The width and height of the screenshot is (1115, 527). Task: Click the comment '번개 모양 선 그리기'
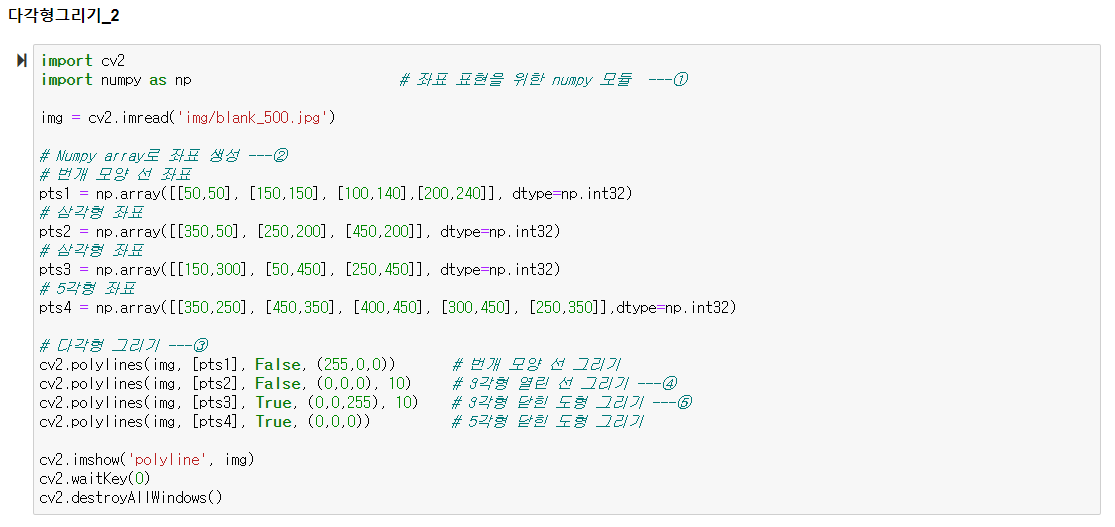click(537, 365)
